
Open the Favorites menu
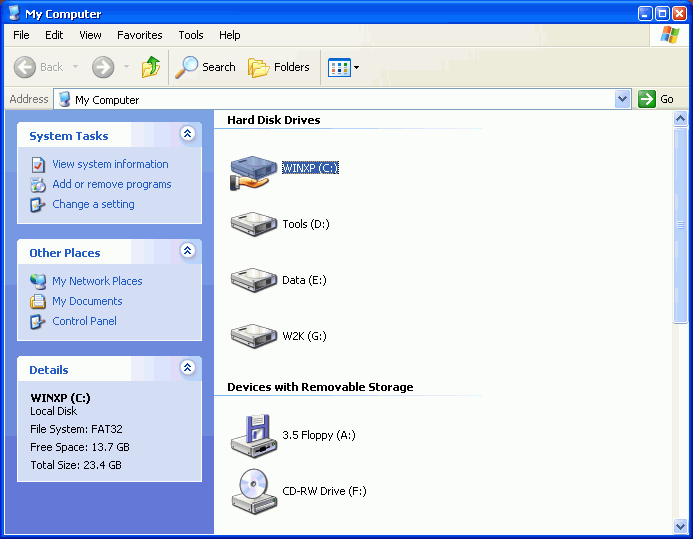tap(140, 35)
